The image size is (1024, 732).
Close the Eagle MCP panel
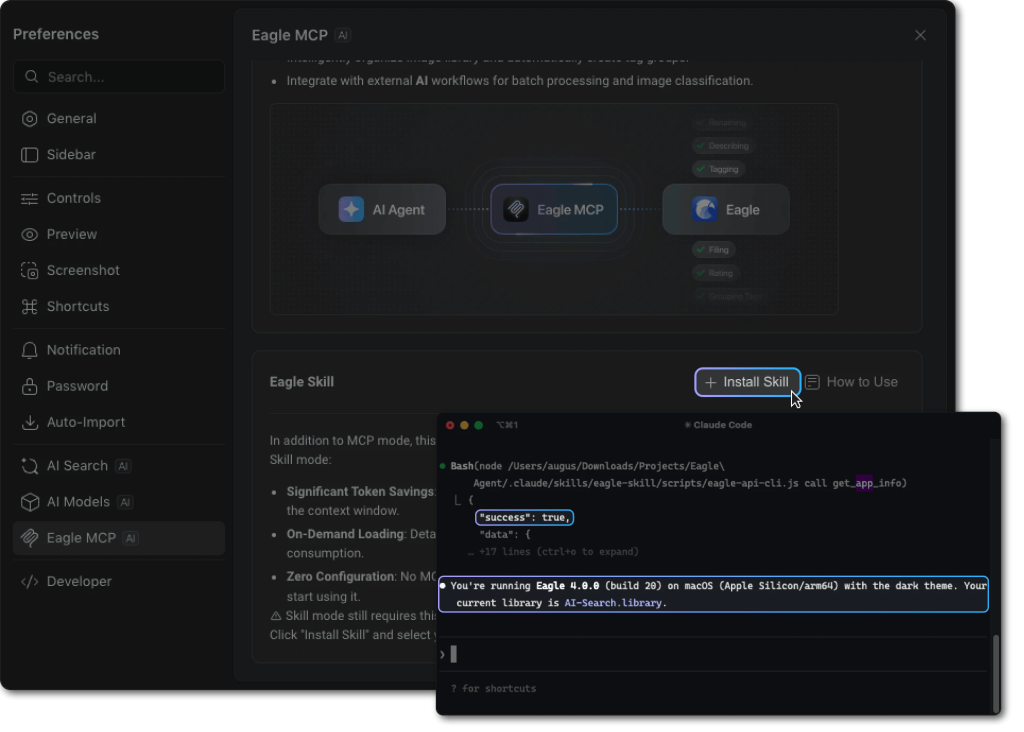click(920, 35)
